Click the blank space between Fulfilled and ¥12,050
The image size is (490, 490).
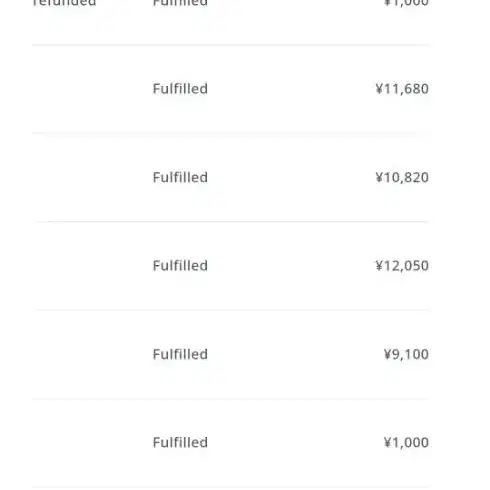pyautogui.click(x=292, y=266)
